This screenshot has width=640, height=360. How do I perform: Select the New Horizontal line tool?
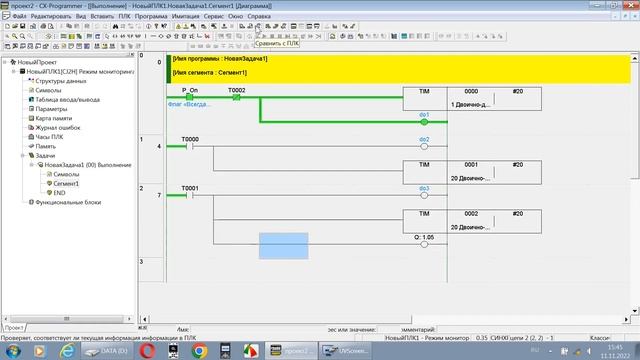point(153,36)
